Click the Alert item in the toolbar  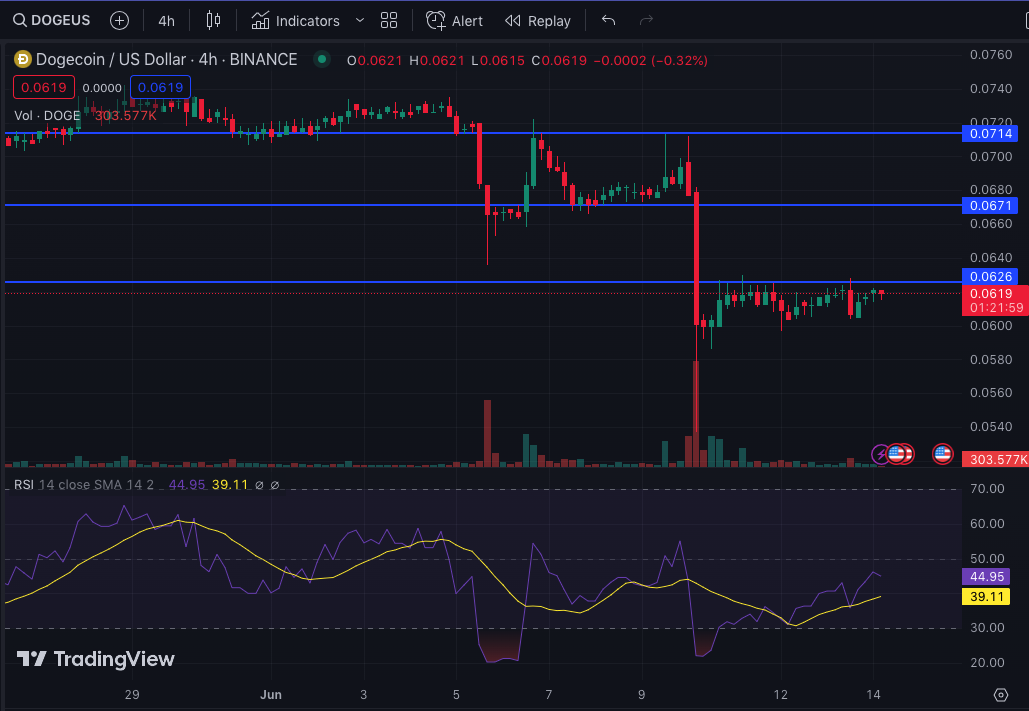(x=454, y=20)
